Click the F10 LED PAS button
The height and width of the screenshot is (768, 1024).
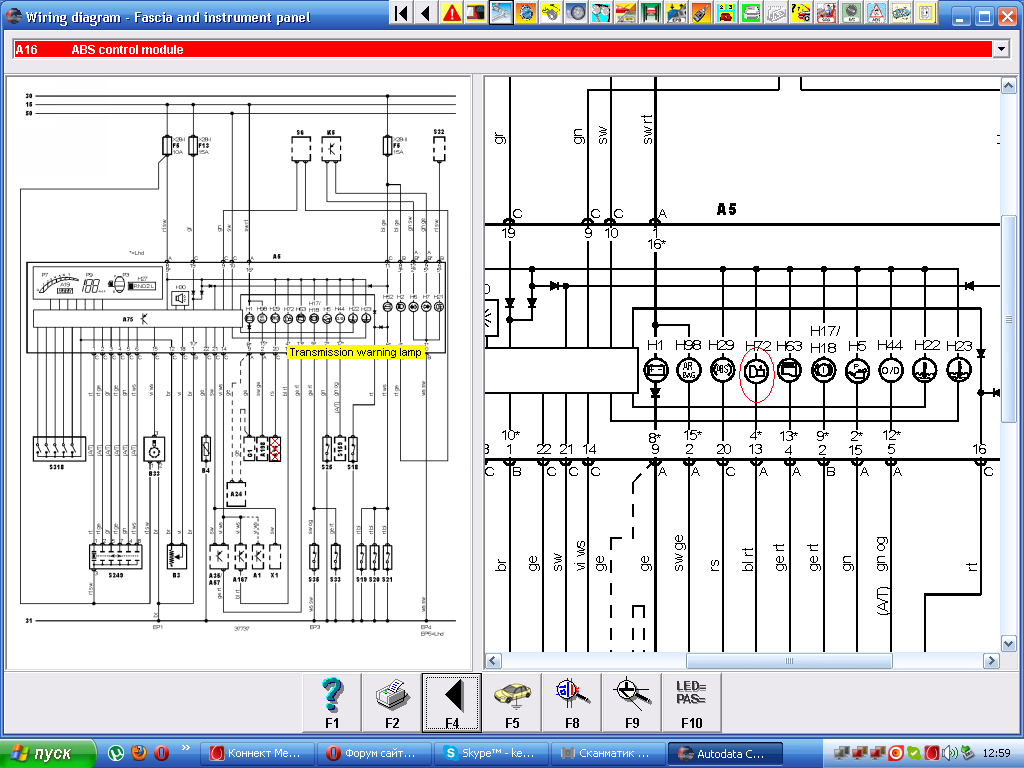tap(692, 703)
